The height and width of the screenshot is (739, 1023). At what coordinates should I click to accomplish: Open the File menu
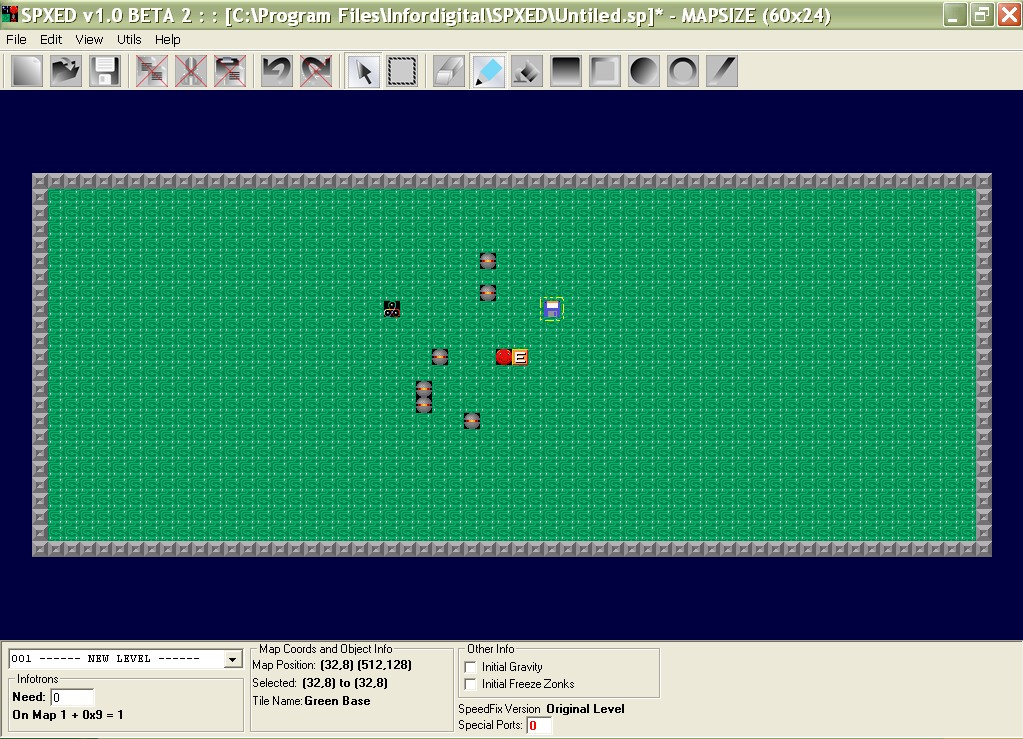pos(16,40)
